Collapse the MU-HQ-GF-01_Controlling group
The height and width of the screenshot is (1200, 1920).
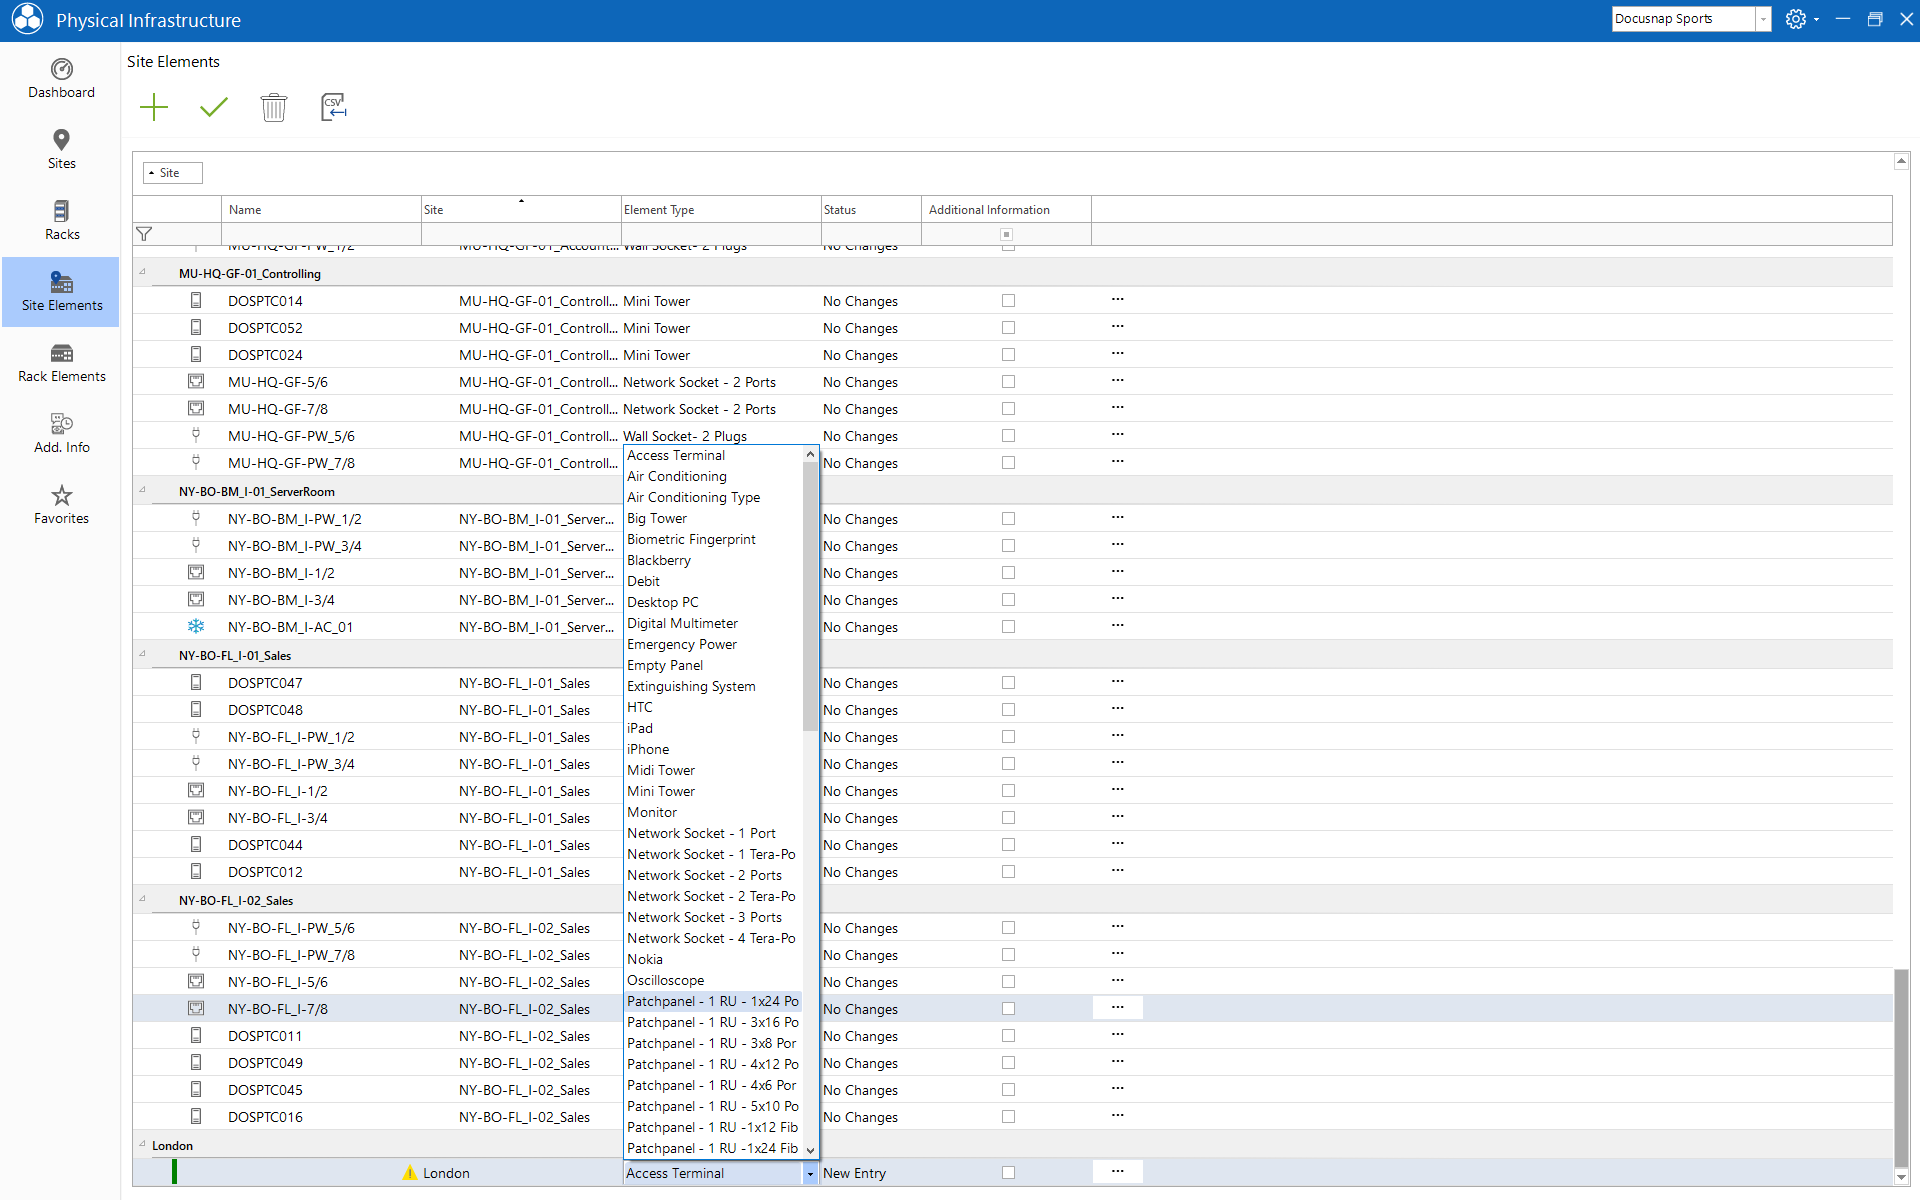pos(142,272)
